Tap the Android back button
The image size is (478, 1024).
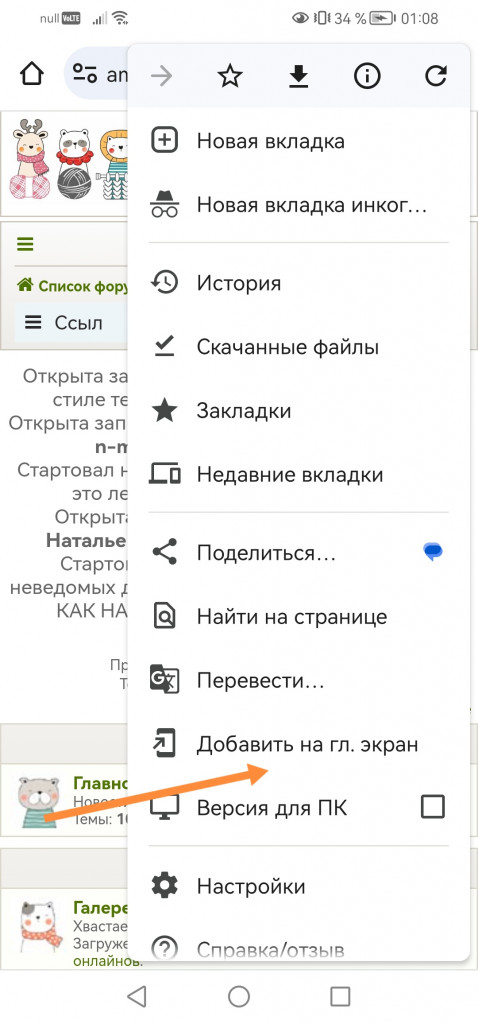(136, 996)
